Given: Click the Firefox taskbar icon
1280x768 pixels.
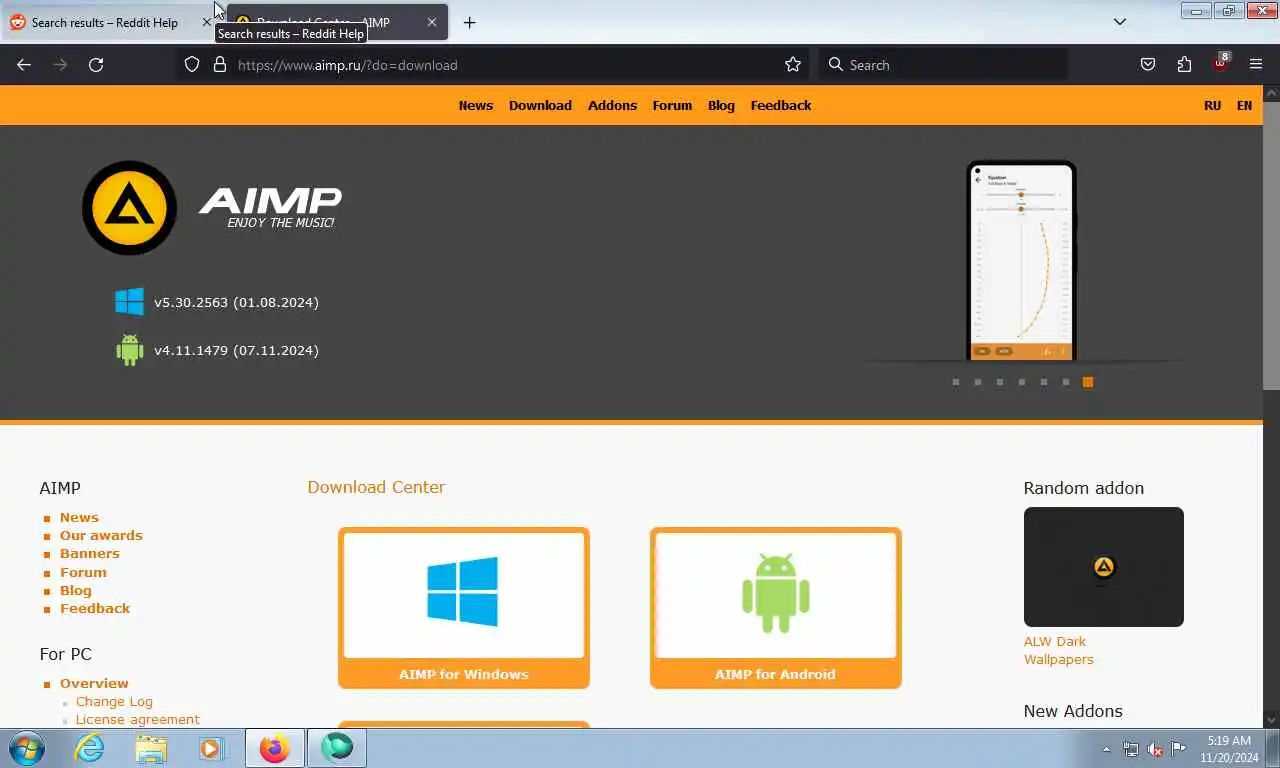Looking at the screenshot, I should point(274,748).
